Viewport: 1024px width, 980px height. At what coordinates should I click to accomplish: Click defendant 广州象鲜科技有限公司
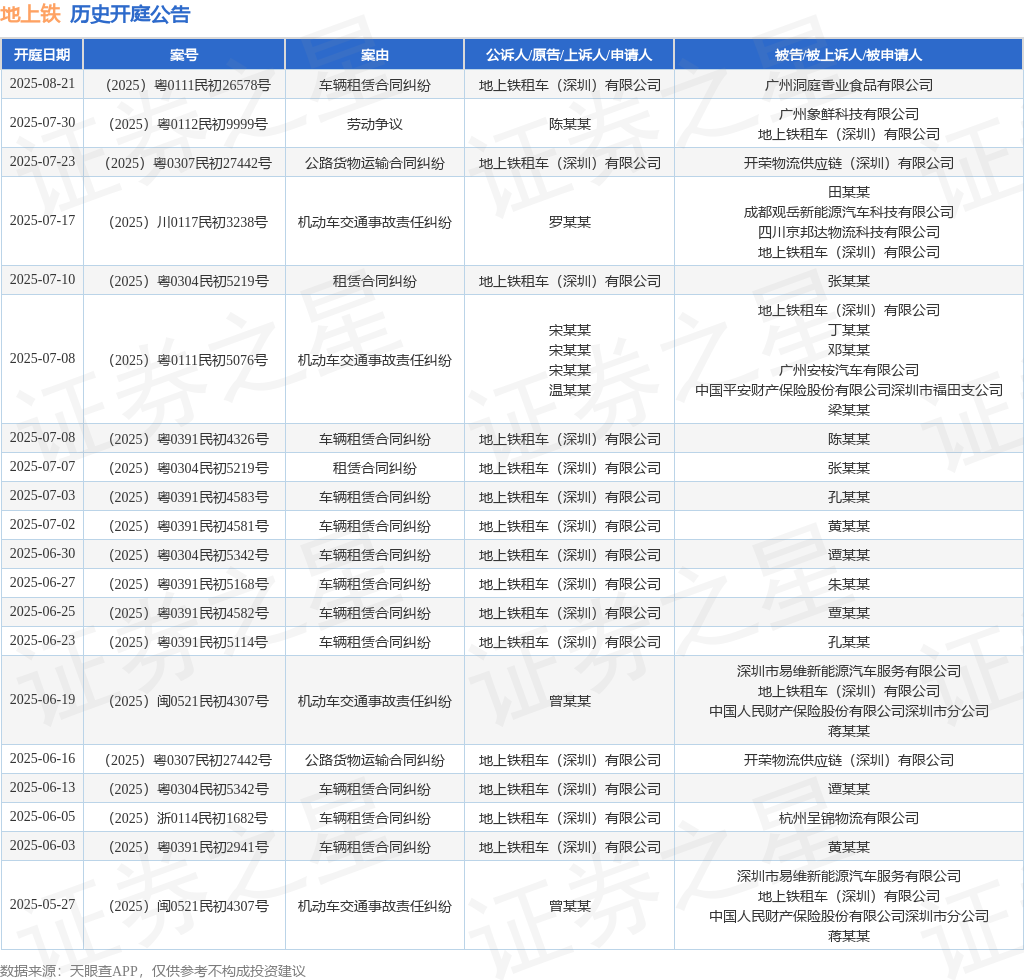[x=849, y=114]
